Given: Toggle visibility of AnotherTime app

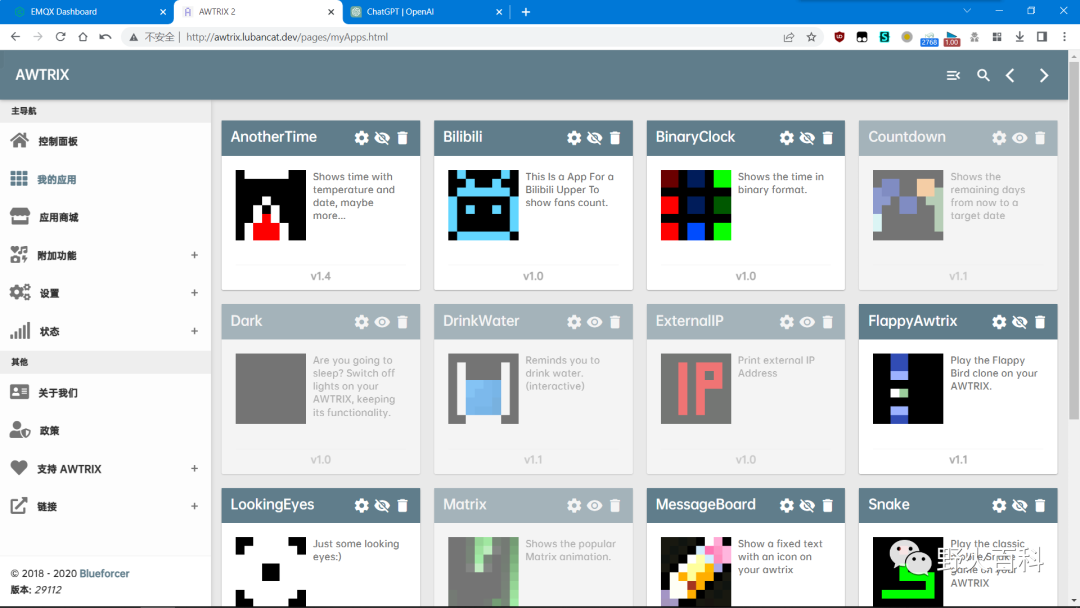Looking at the screenshot, I should (382, 138).
